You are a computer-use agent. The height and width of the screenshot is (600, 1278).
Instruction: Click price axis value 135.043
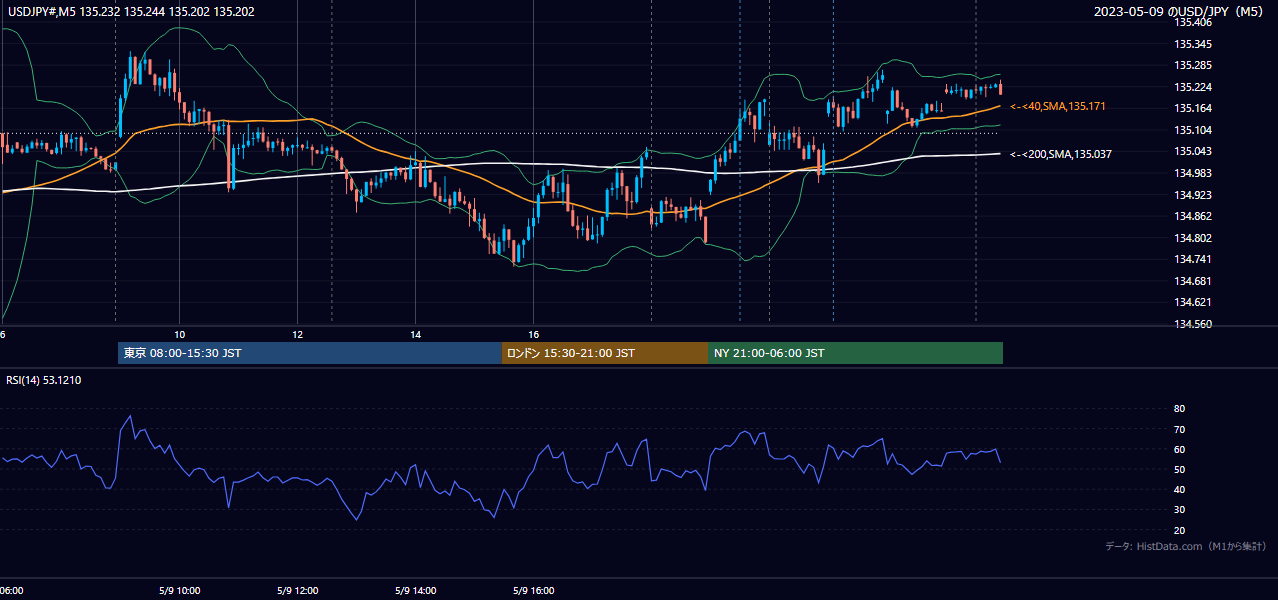pos(1193,152)
